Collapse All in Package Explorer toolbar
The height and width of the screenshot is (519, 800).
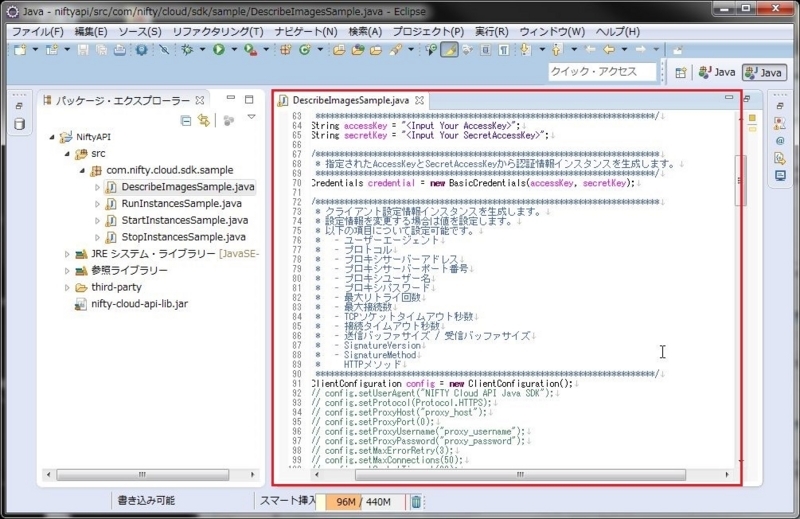pyautogui.click(x=186, y=120)
